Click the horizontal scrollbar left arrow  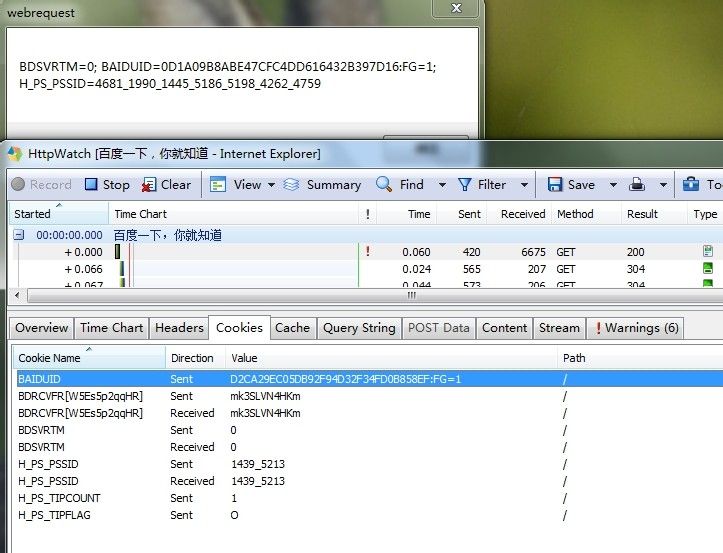[18, 295]
